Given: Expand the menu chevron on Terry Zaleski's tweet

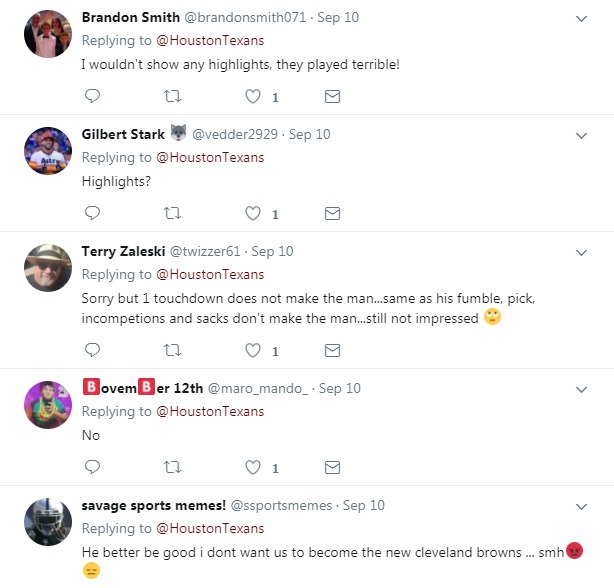Looking at the screenshot, I should pos(582,252).
